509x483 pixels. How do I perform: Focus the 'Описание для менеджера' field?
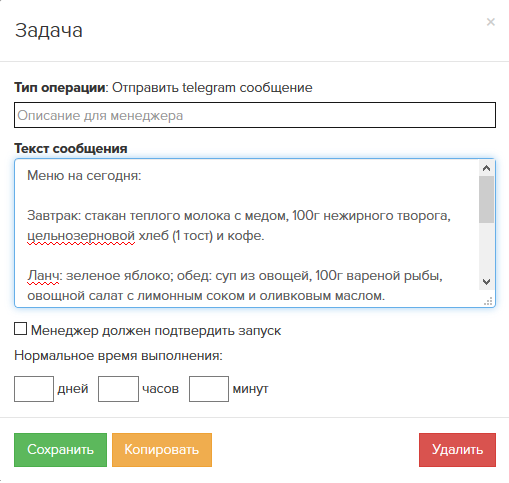point(255,115)
